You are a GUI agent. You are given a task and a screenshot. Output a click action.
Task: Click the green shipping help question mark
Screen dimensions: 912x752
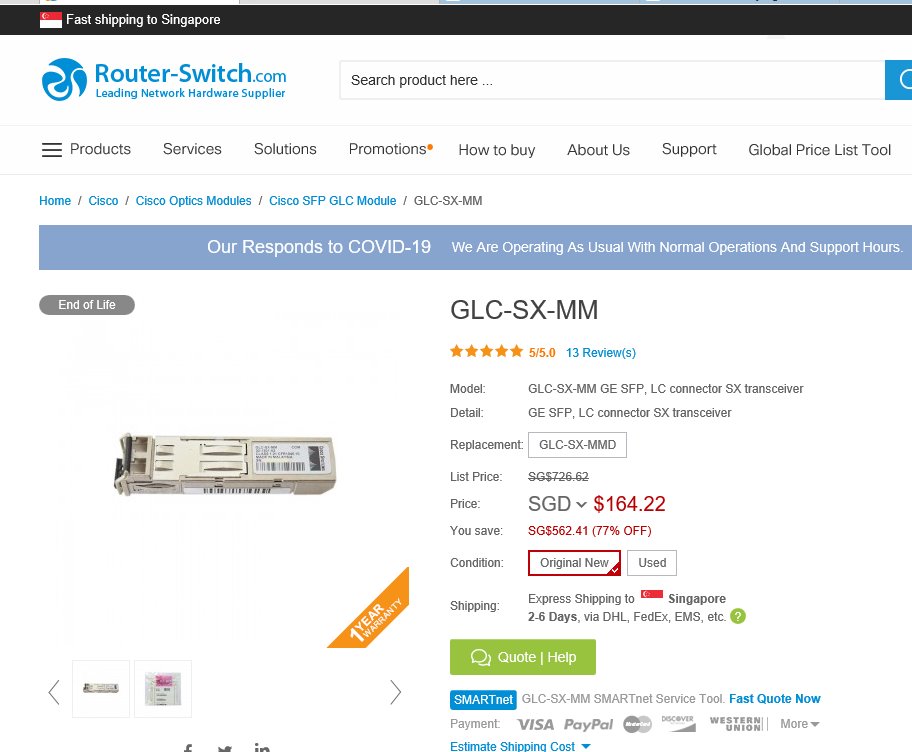pos(738,616)
